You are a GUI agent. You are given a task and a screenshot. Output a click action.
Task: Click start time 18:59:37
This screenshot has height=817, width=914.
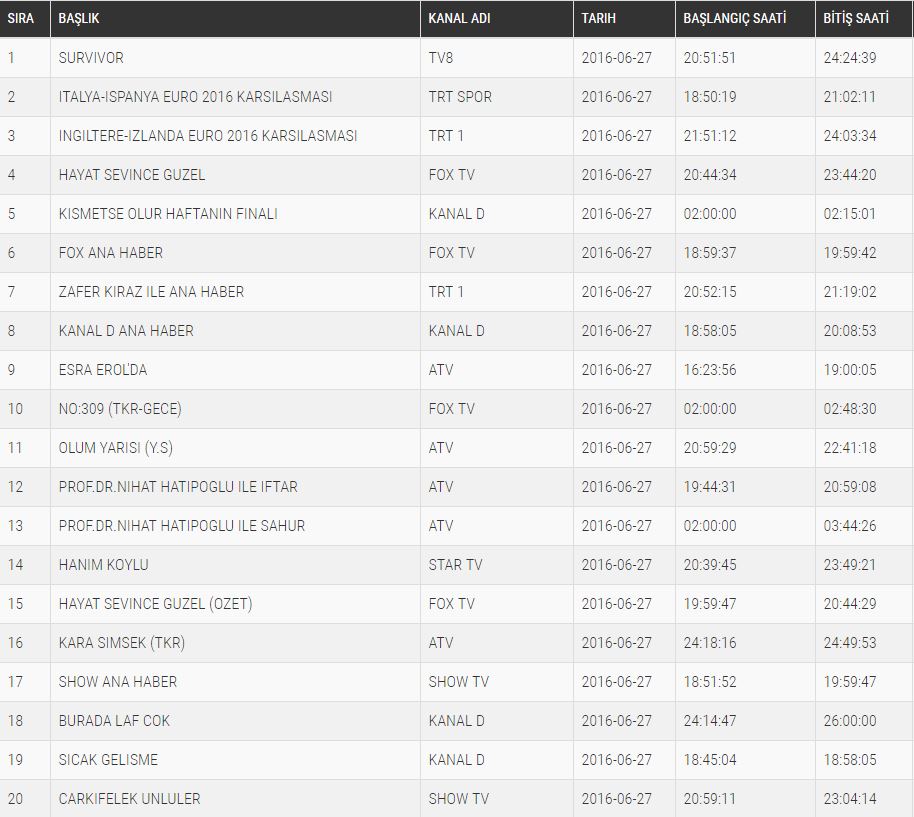710,253
